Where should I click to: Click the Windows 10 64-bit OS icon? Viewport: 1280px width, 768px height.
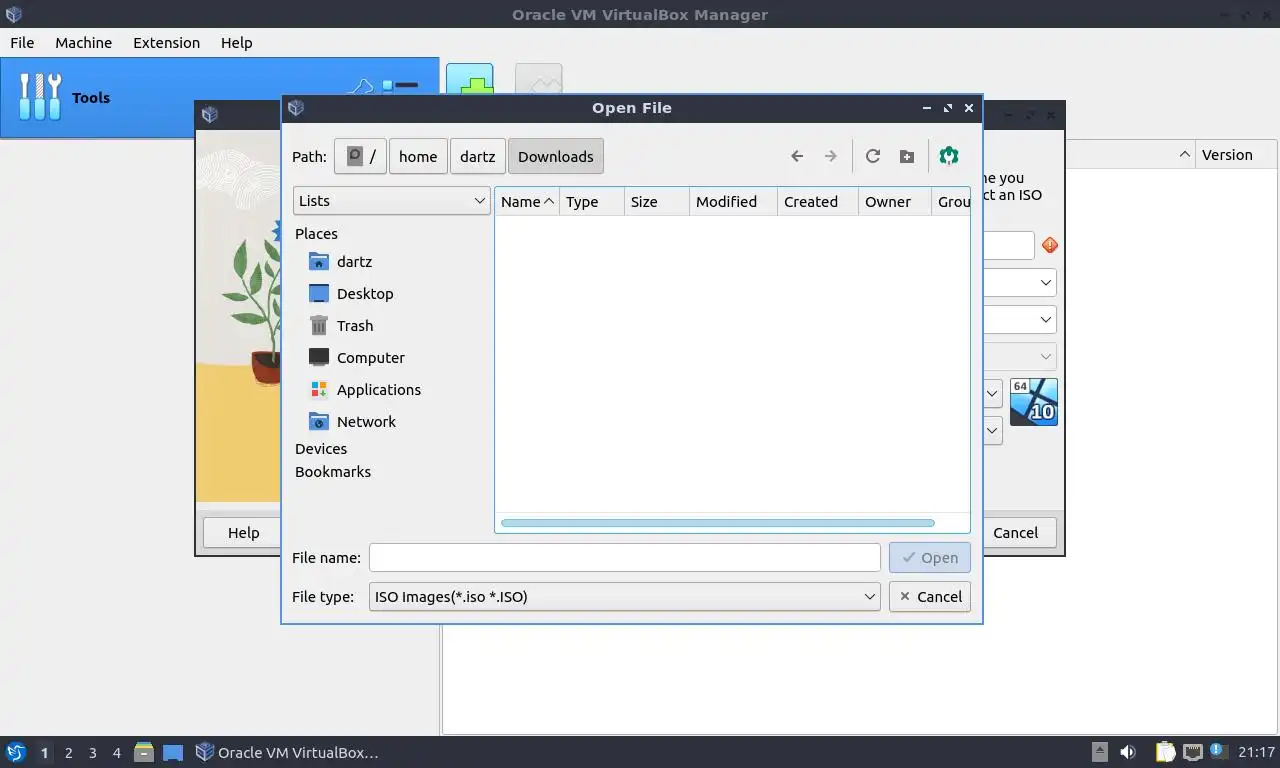pyautogui.click(x=1033, y=401)
